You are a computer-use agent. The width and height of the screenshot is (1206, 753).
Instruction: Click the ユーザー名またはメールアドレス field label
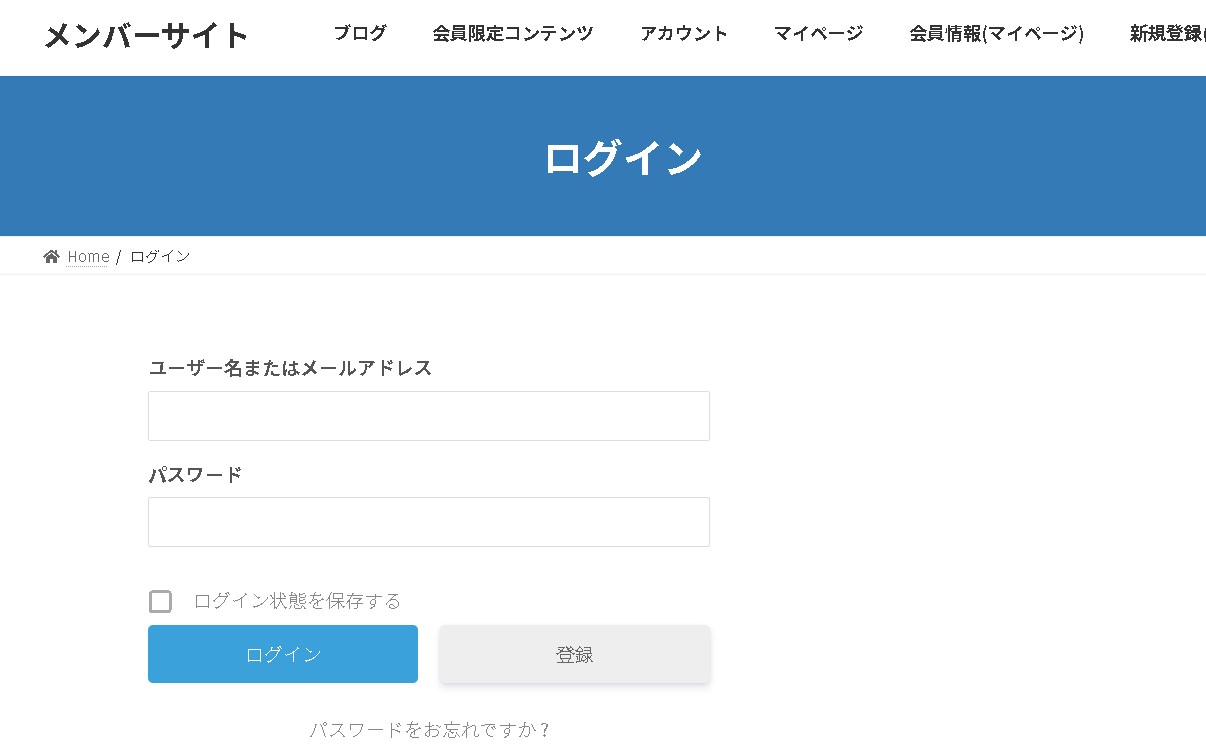pyautogui.click(x=290, y=368)
